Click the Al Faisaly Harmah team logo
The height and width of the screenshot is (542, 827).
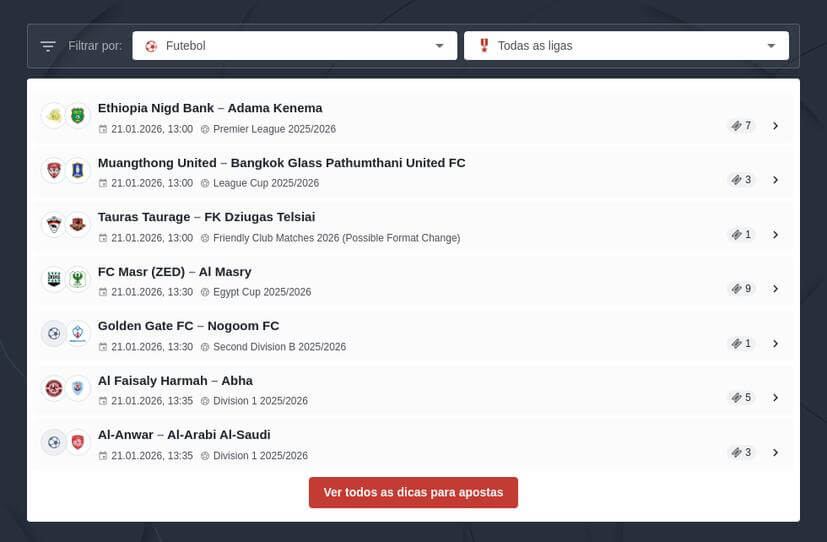tap(54, 388)
